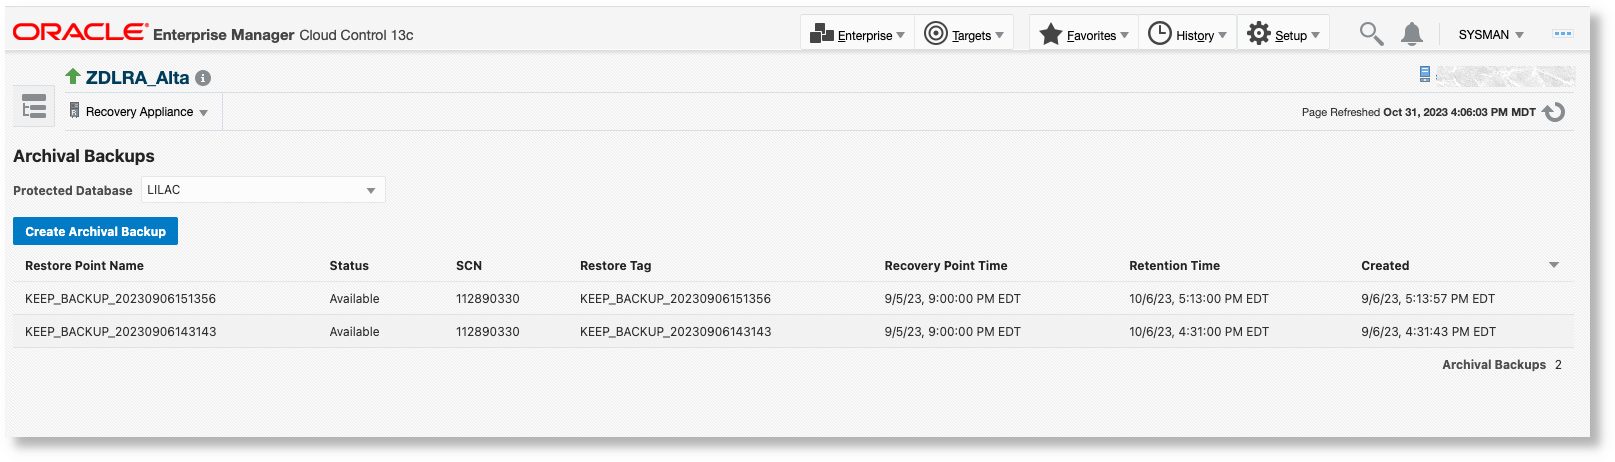Click the ZDLRA_Alta target title
Viewport: 1615px width, 462px height.
point(137,78)
